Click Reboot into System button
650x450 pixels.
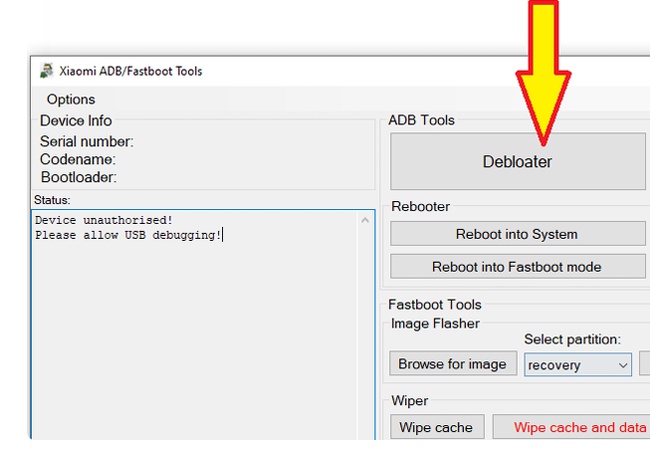click(x=517, y=234)
